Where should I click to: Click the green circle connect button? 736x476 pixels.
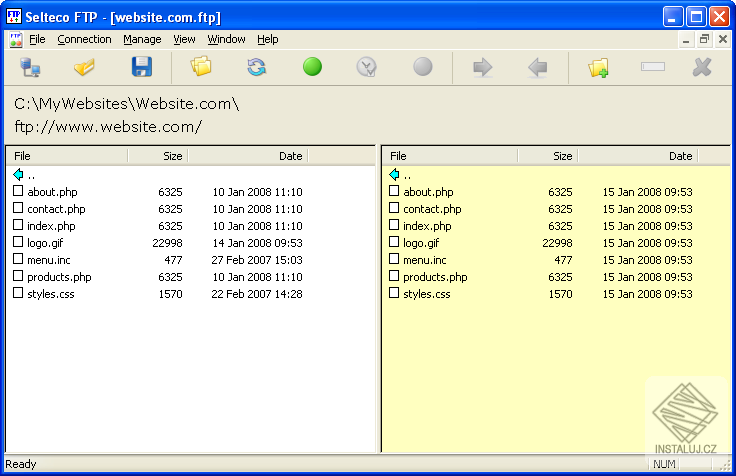(312, 67)
